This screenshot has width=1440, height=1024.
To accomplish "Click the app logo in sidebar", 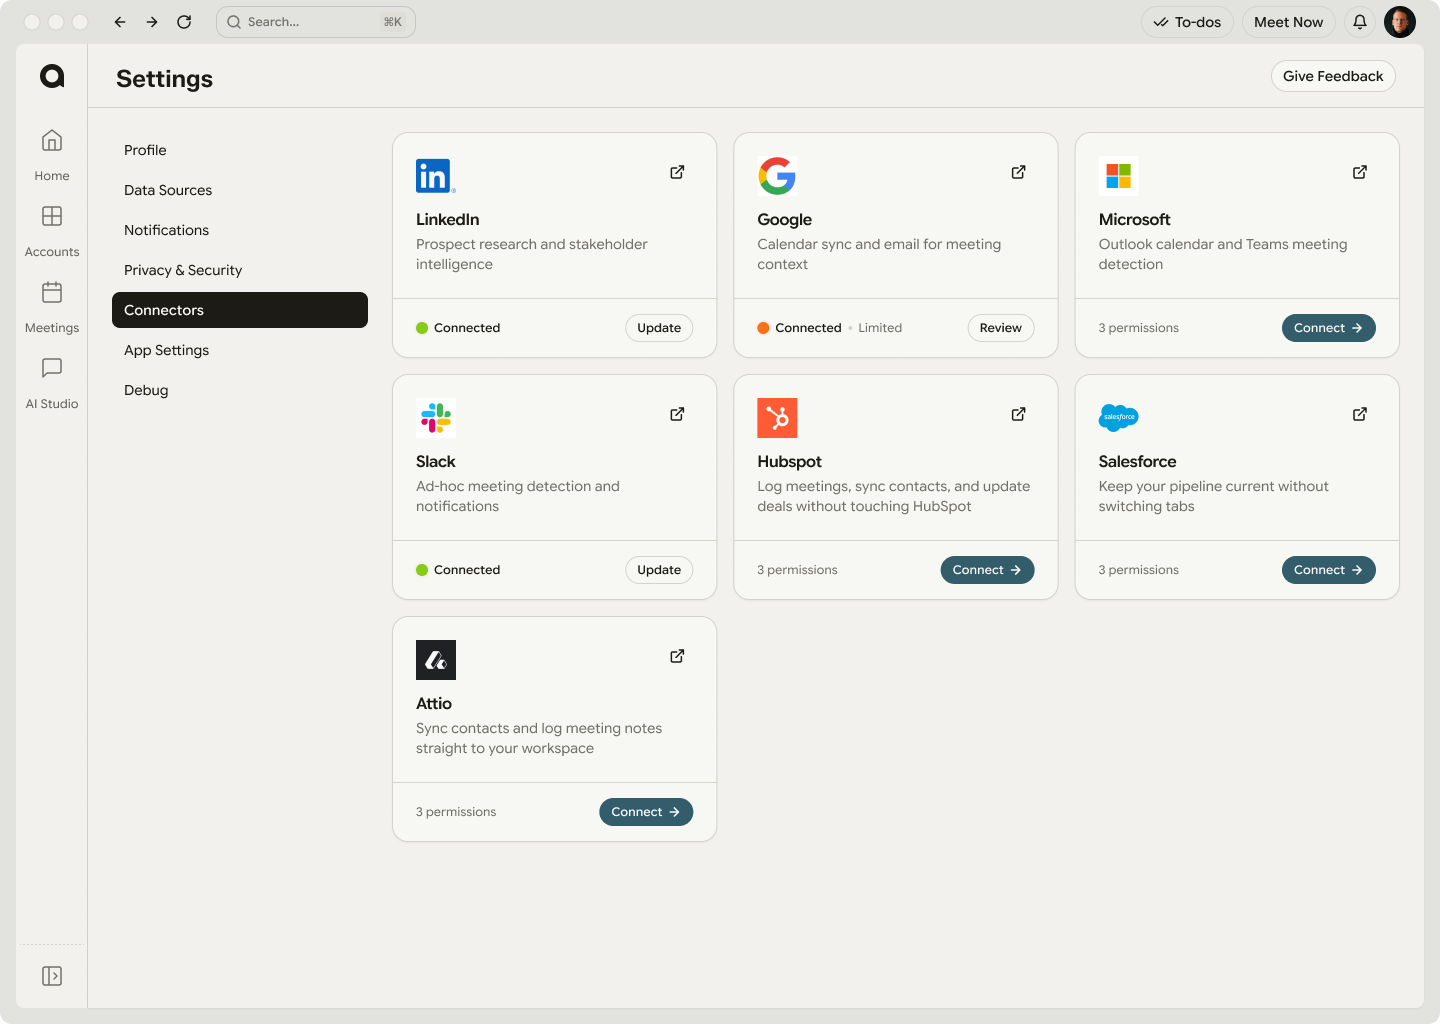I will point(52,76).
